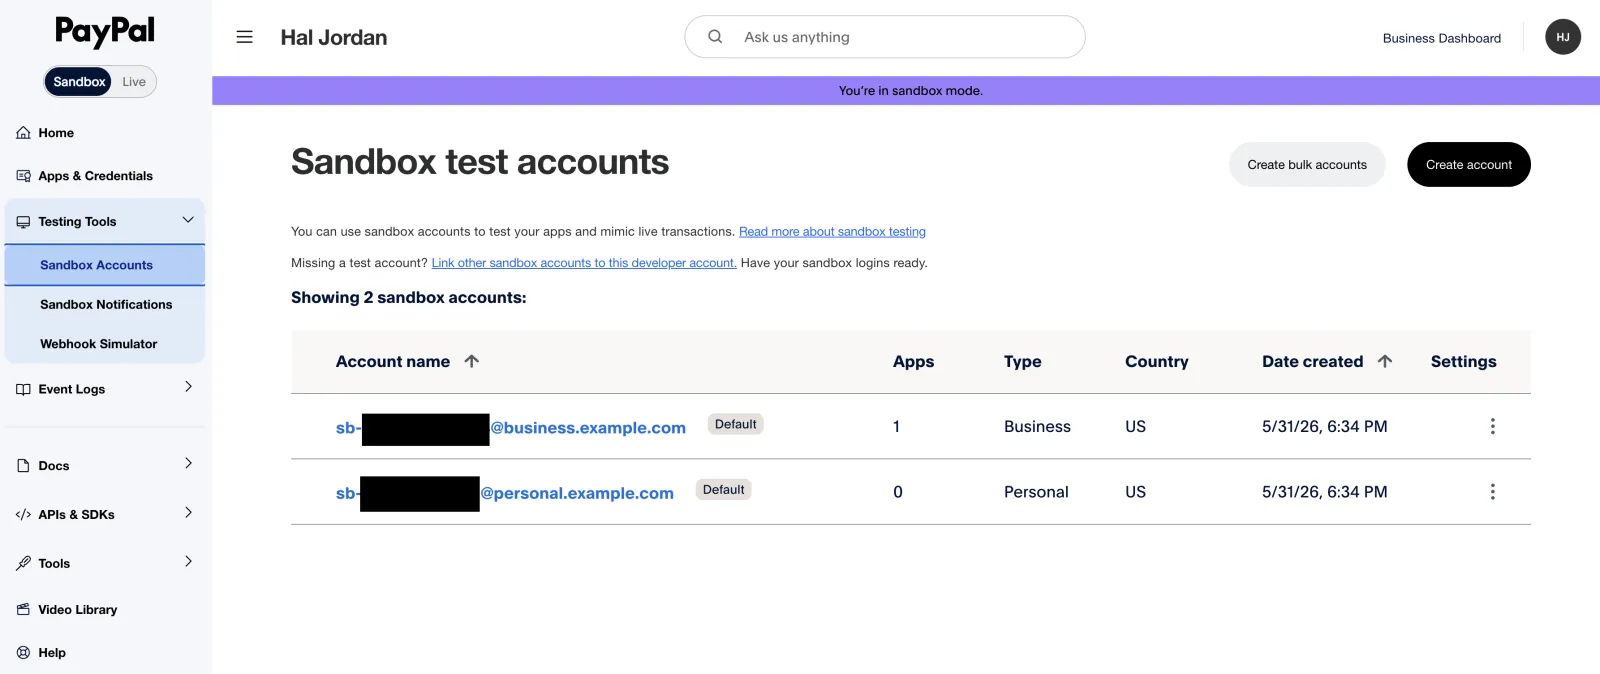This screenshot has height=674, width=1600.
Task: Click the Sandbox test accounts heading
Action: 480,162
